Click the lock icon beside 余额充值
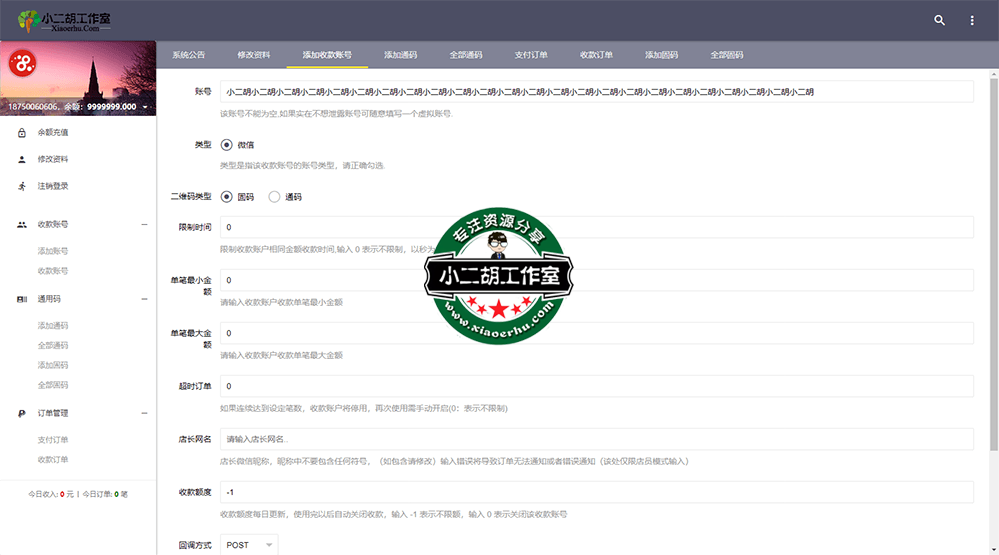 click(x=22, y=133)
